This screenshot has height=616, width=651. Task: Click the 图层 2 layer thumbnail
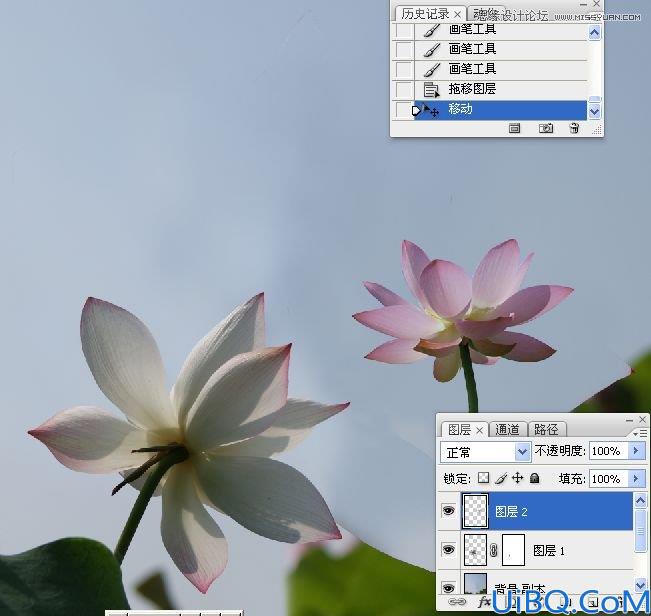pos(475,511)
